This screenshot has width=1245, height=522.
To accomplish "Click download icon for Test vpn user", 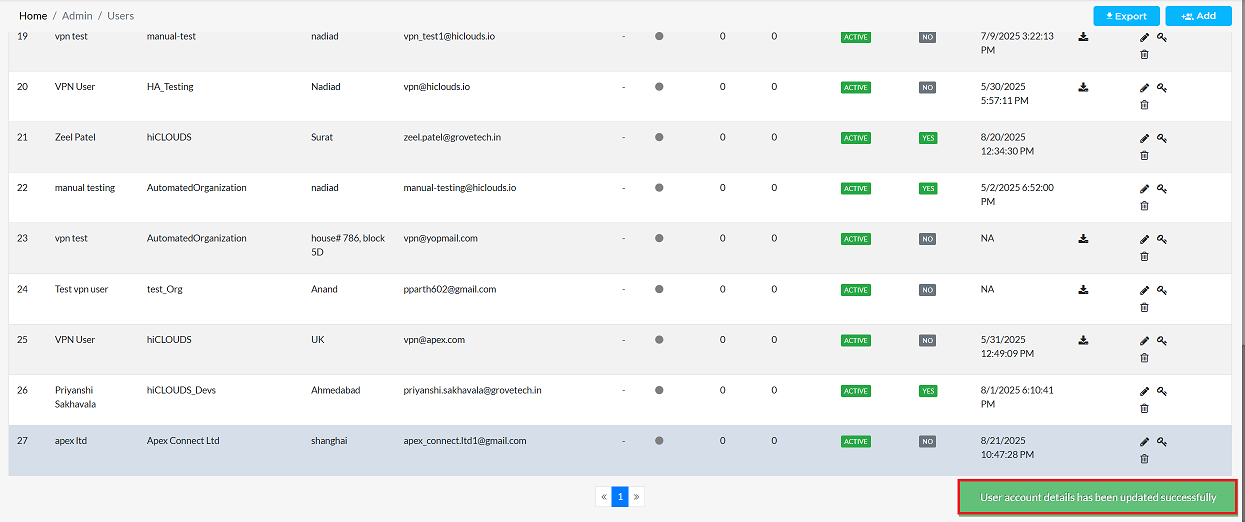I will (x=1083, y=290).
